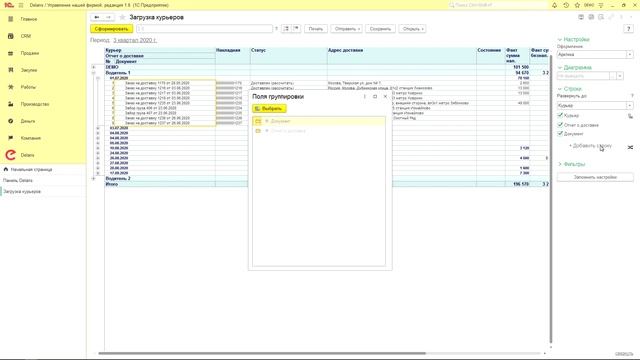Open the service settings lines icon

(x=601, y=5)
